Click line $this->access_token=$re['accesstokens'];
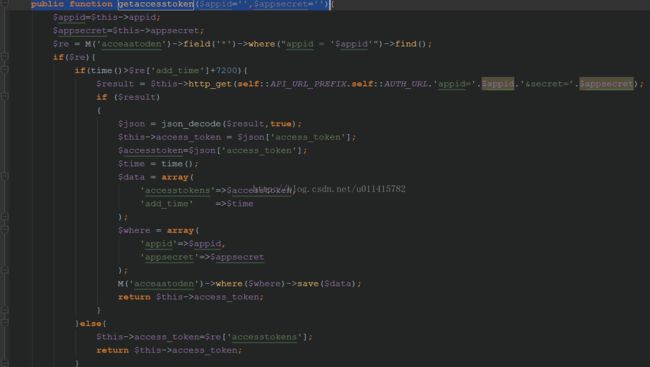 pos(204,337)
